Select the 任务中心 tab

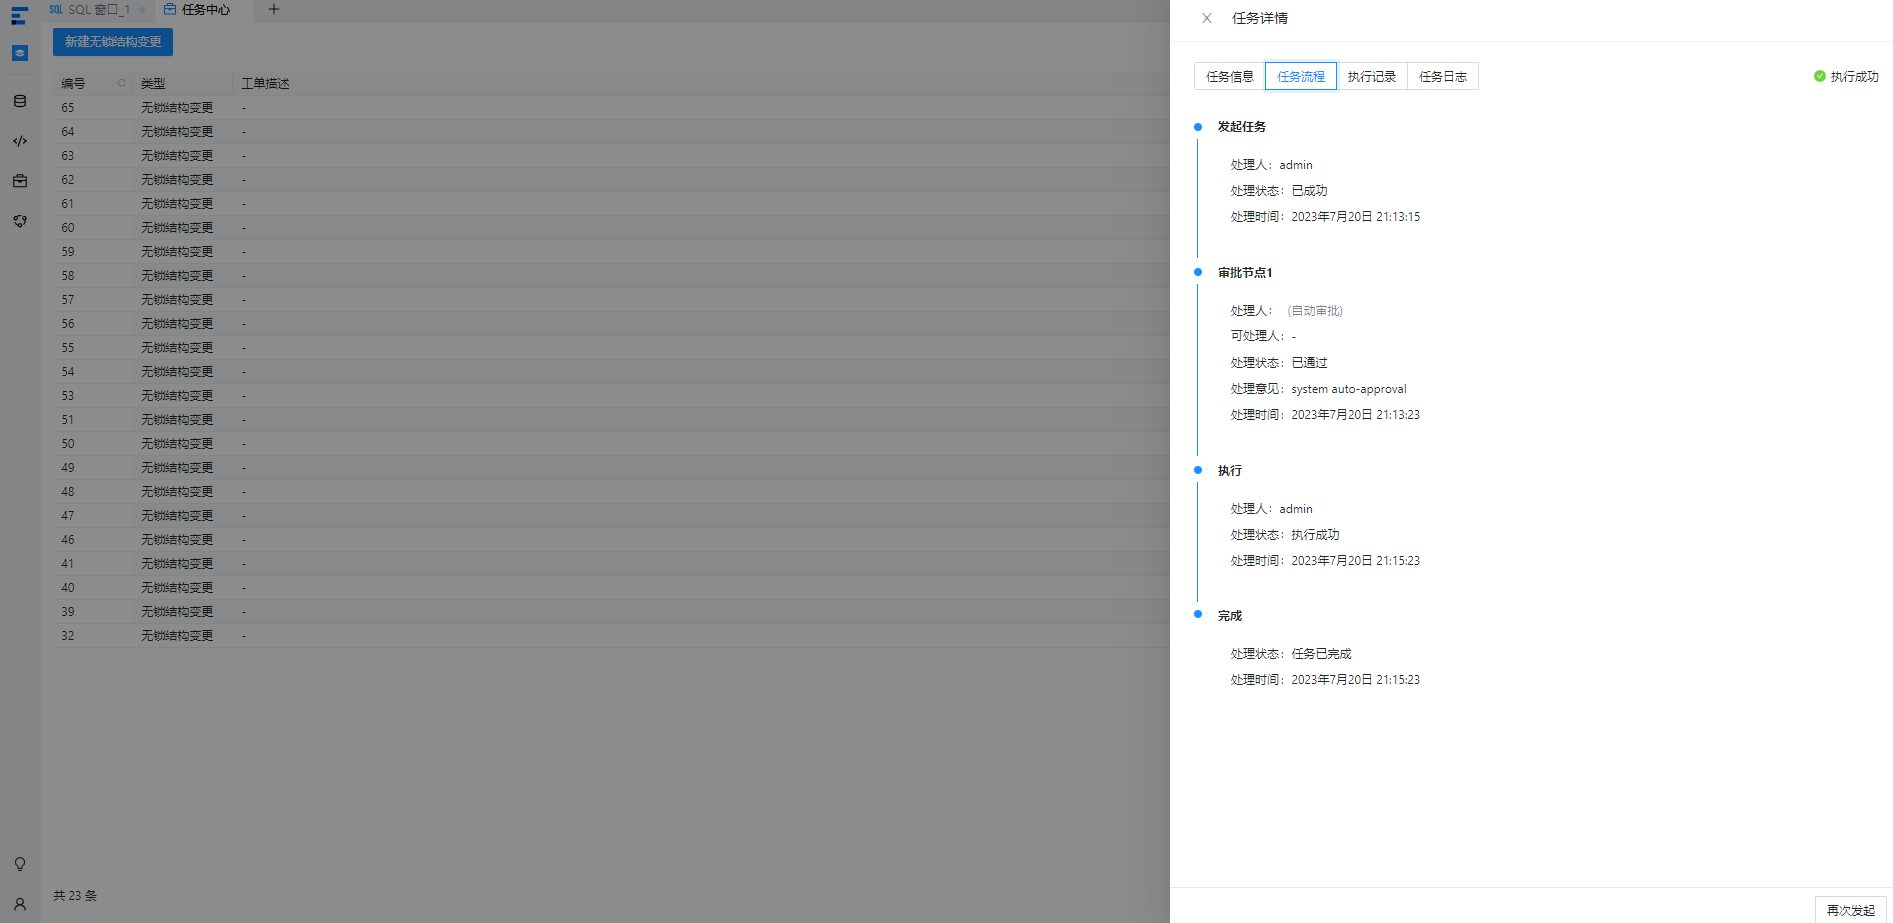[197, 10]
